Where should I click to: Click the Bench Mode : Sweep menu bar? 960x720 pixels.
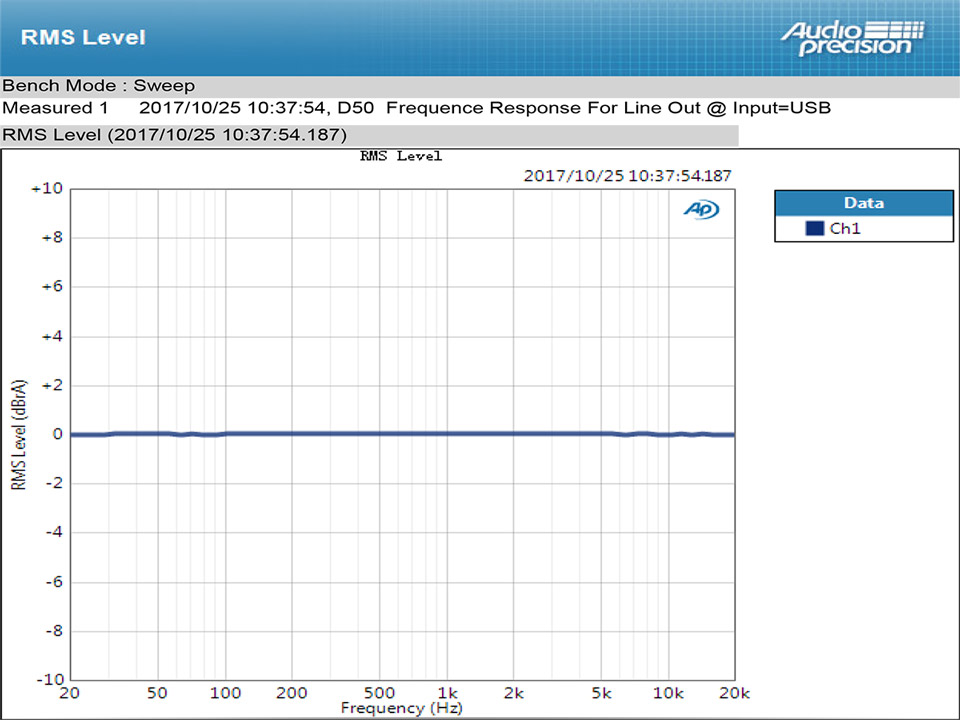pyautogui.click(x=98, y=86)
